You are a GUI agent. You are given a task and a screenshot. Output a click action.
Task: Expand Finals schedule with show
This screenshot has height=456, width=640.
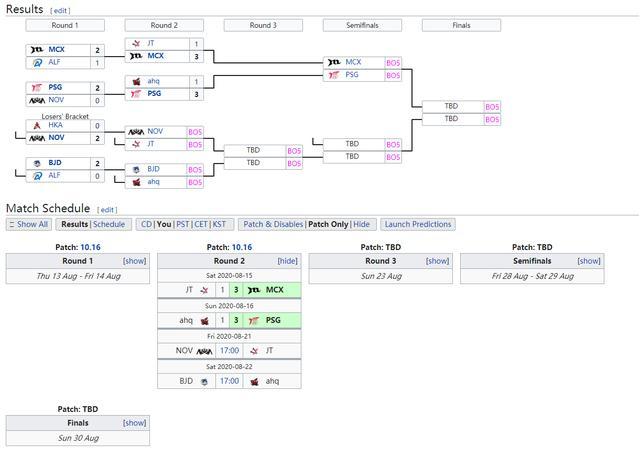coord(134,423)
